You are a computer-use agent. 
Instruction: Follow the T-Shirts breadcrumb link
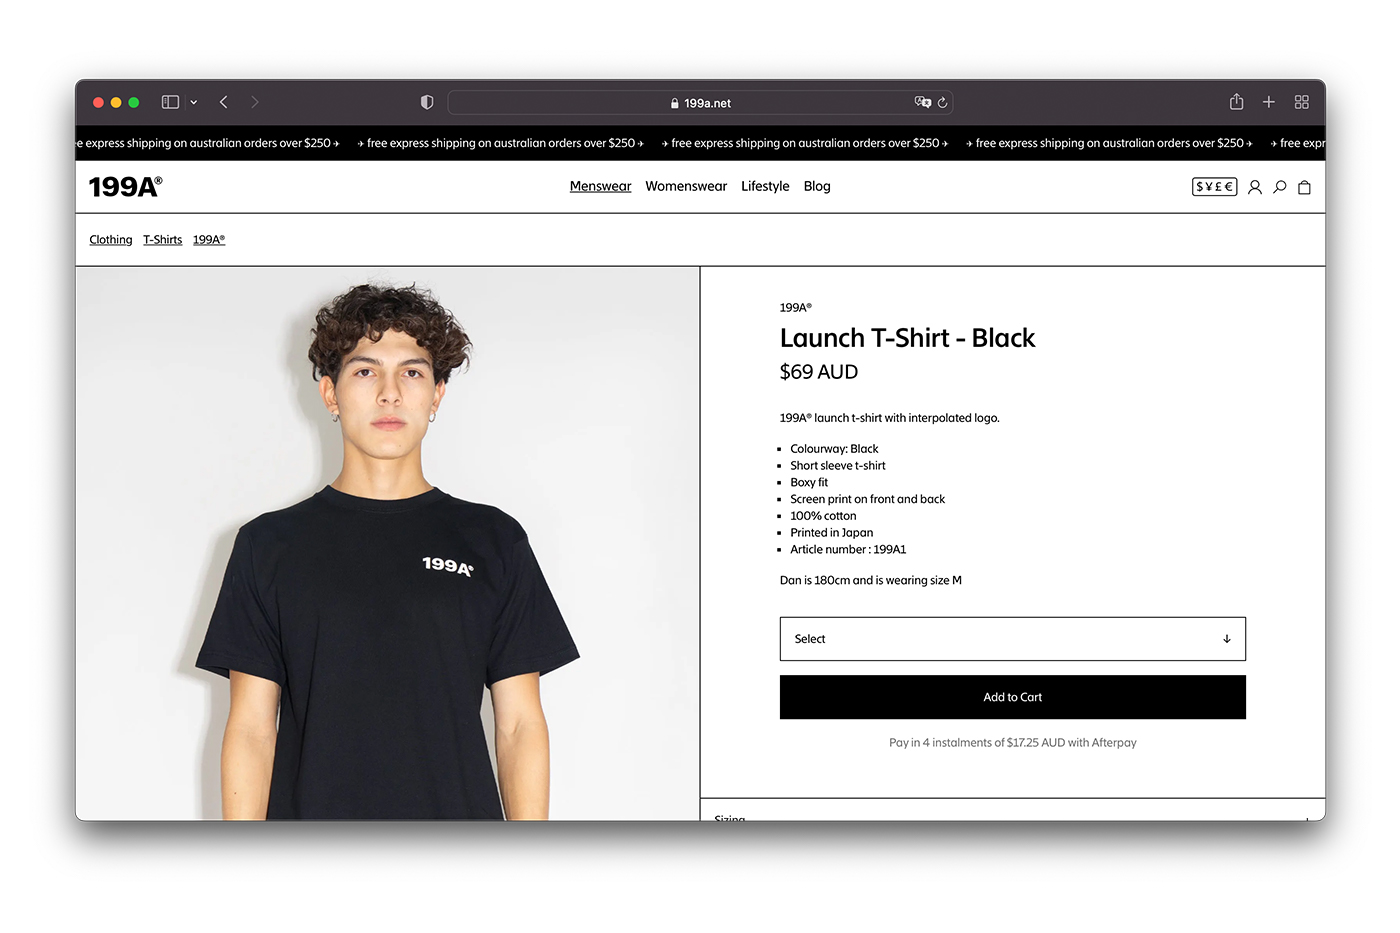pos(162,240)
